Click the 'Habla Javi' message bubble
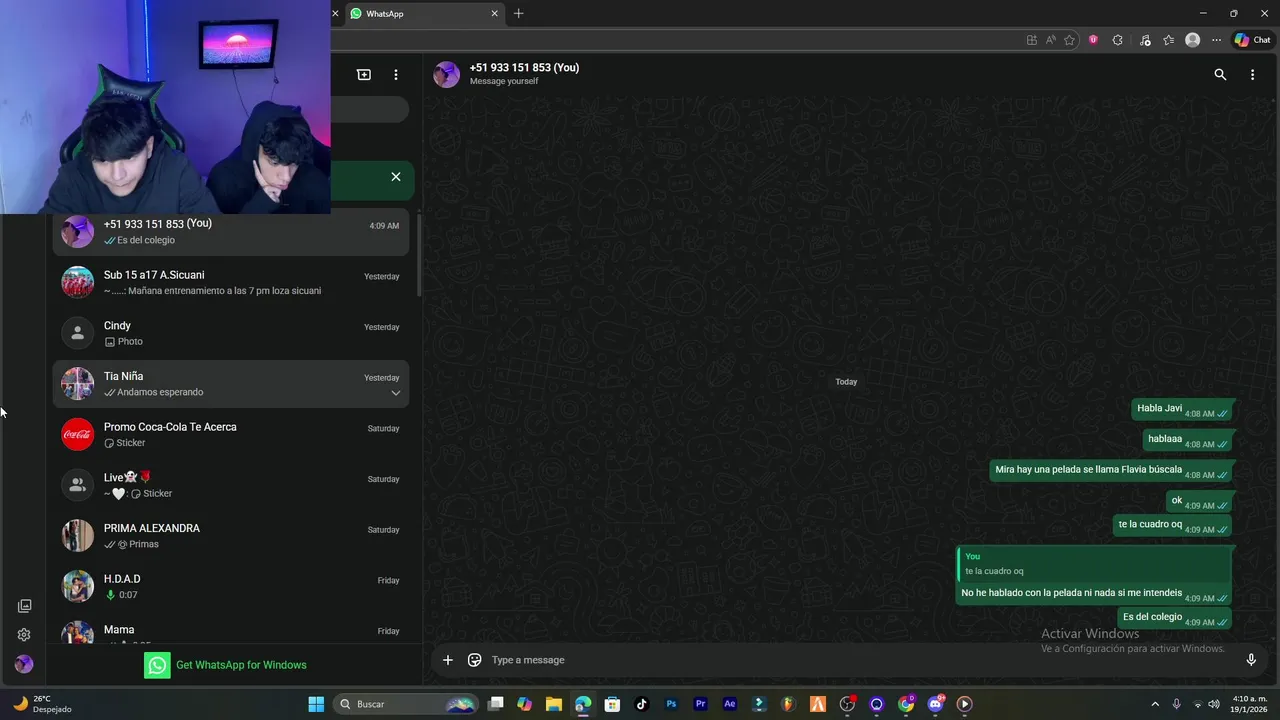 pyautogui.click(x=1182, y=409)
